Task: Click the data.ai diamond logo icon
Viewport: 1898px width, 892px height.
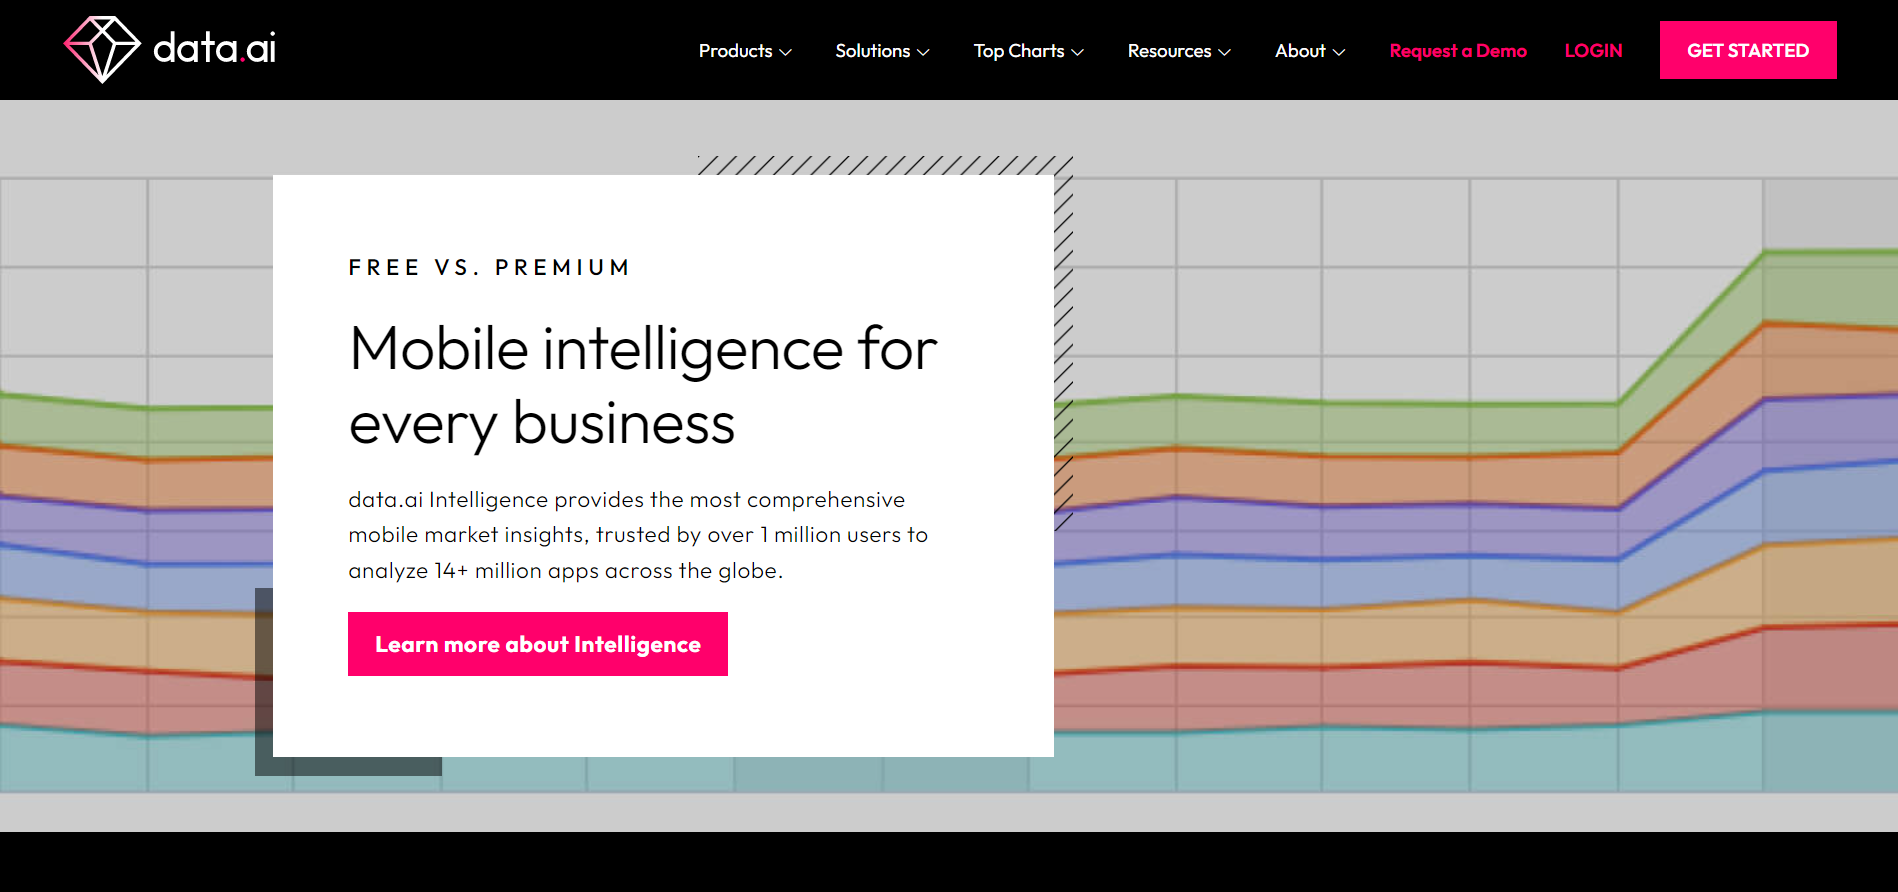Action: tap(102, 49)
